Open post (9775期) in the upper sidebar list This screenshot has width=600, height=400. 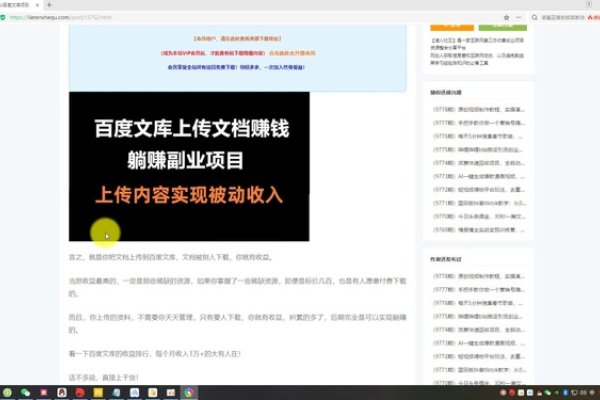point(478,150)
